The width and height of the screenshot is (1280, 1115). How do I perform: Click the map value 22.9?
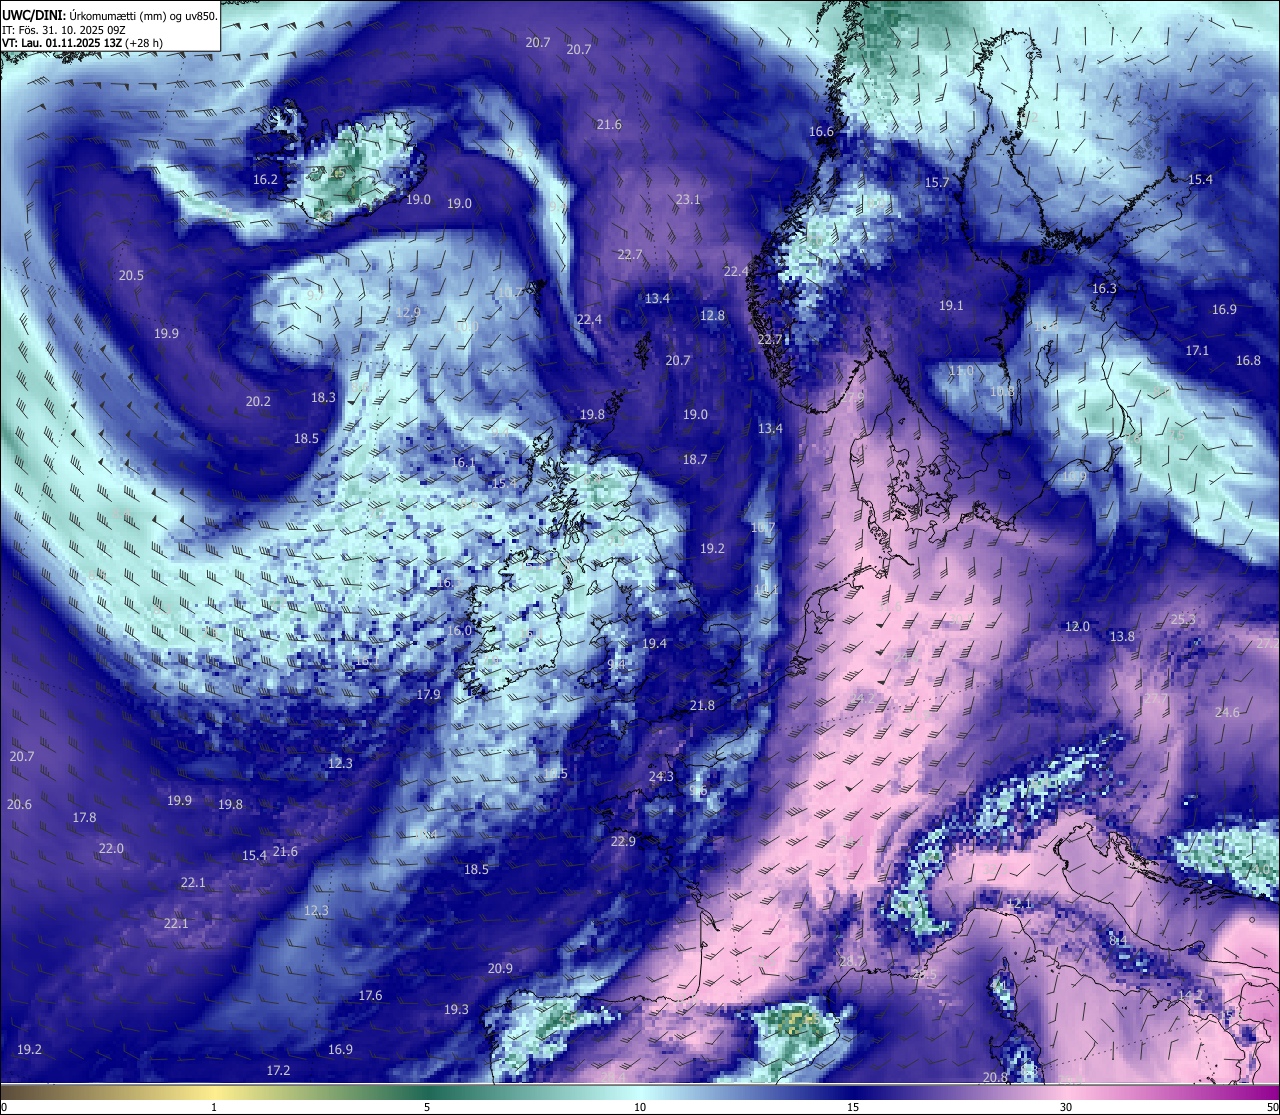pos(623,842)
